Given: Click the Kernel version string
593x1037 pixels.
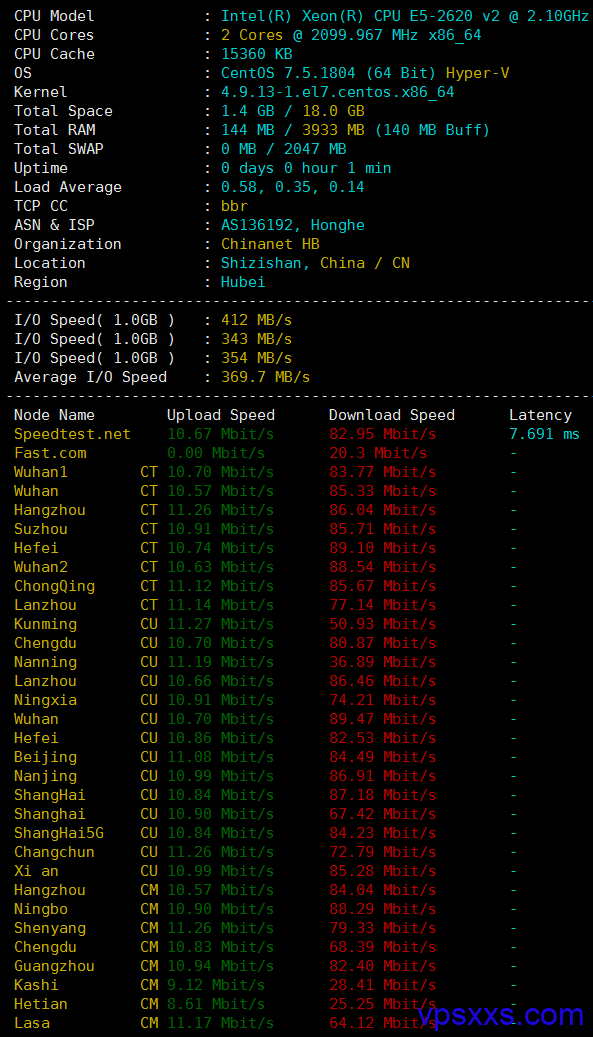Looking at the screenshot, I should (x=338, y=92).
